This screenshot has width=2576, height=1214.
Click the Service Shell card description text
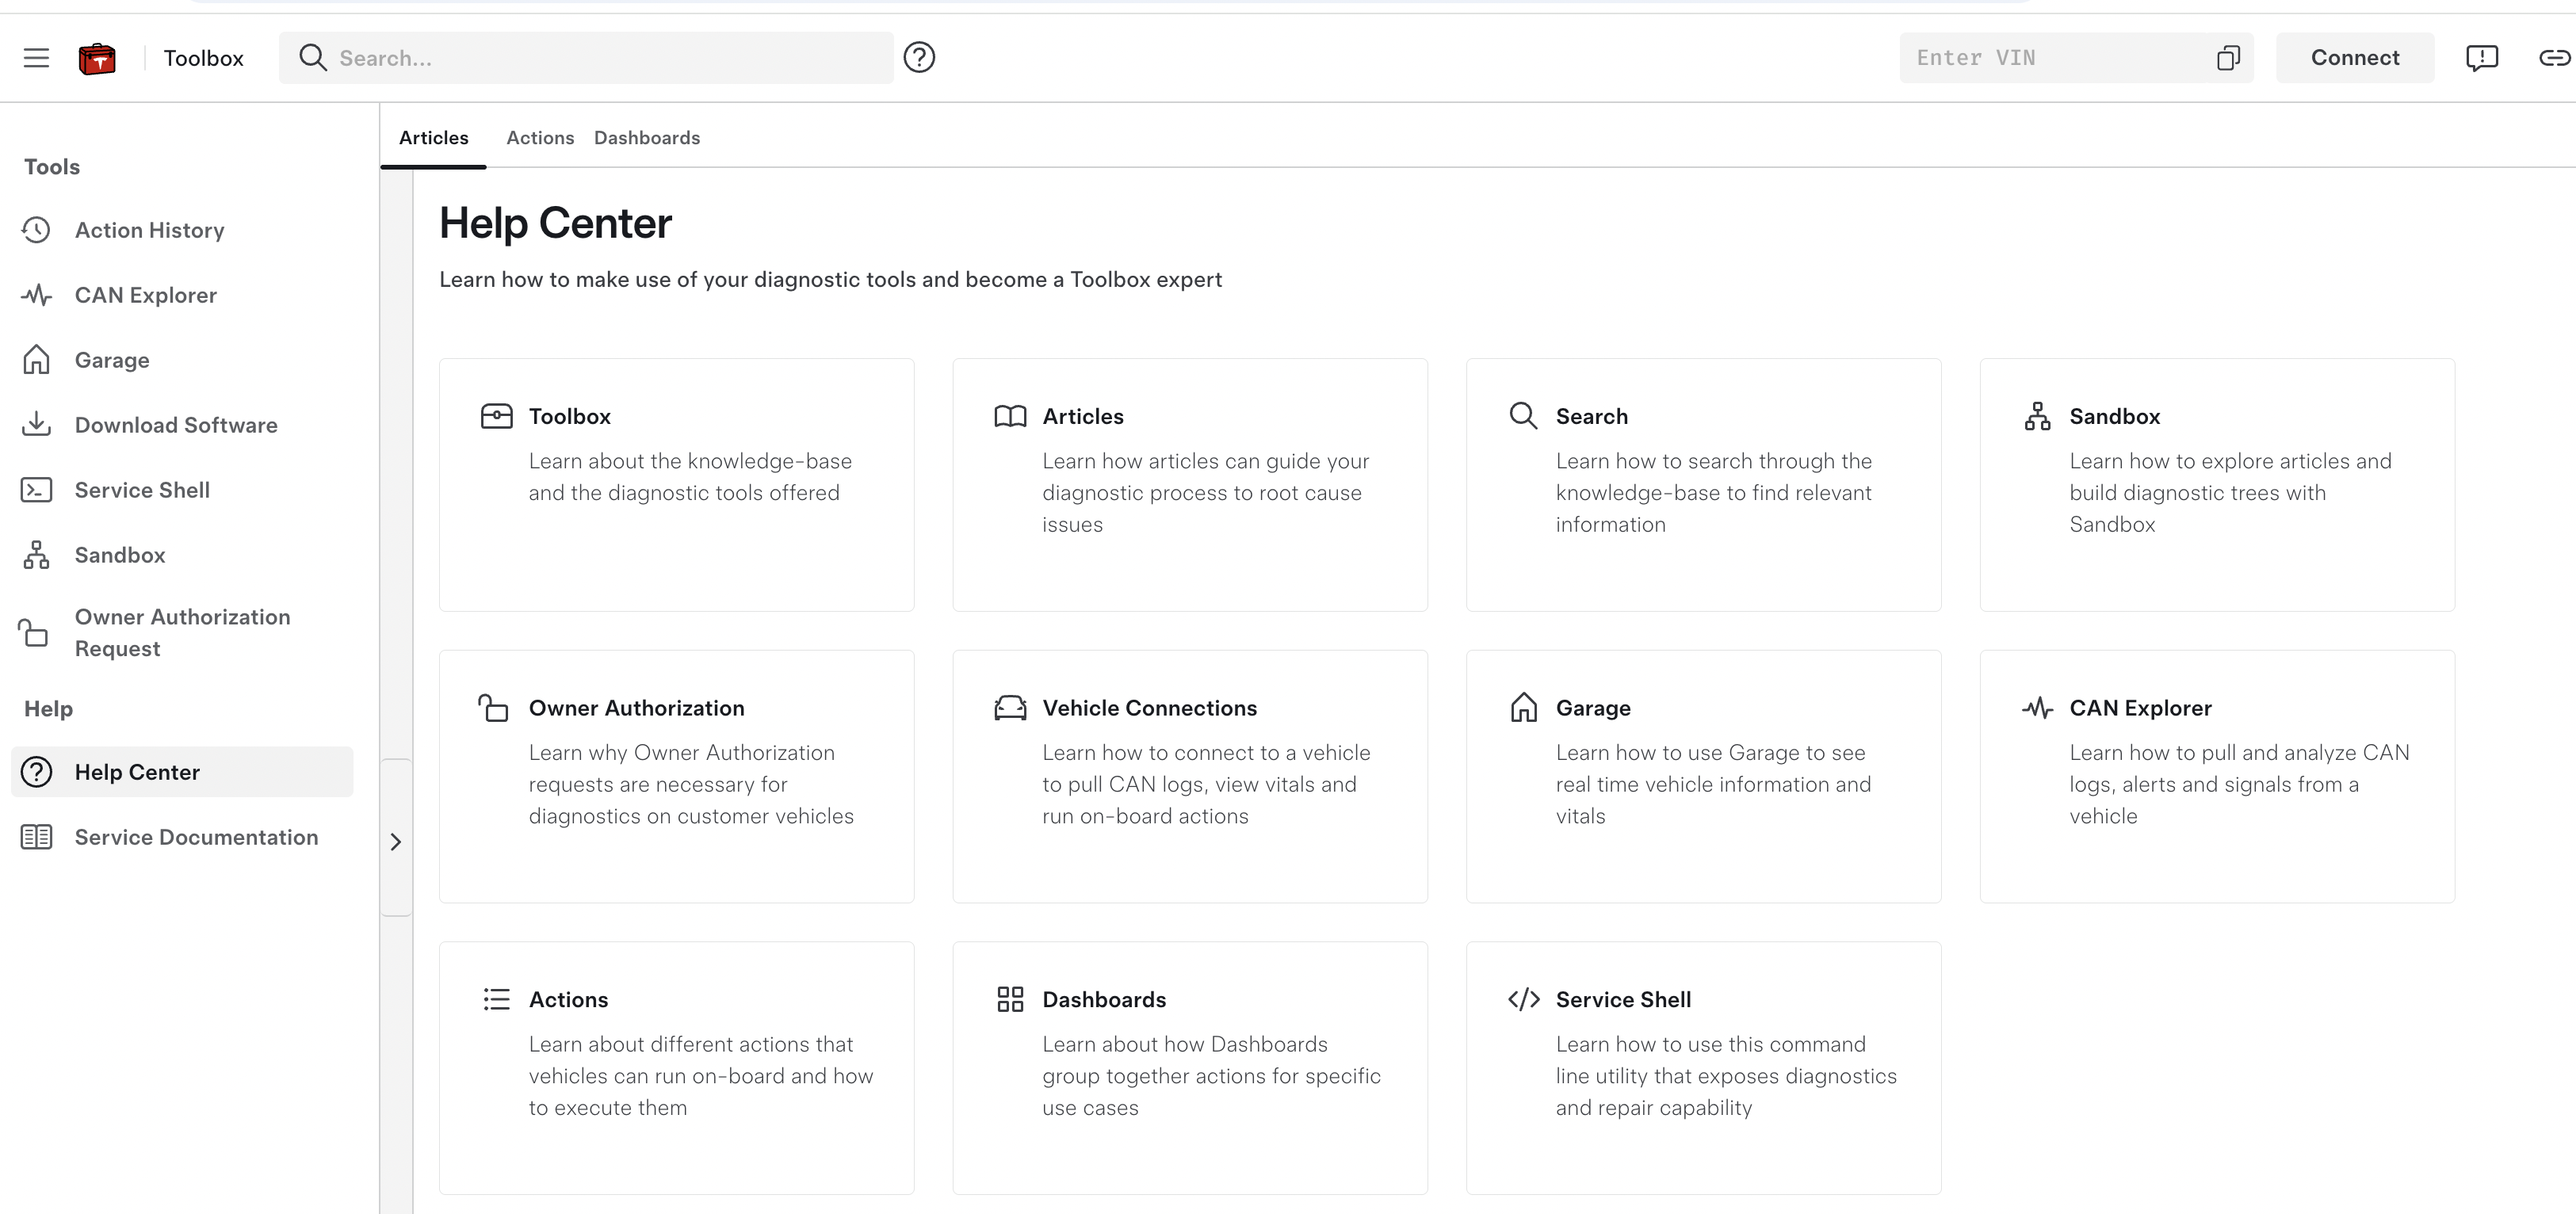[x=1726, y=1076]
